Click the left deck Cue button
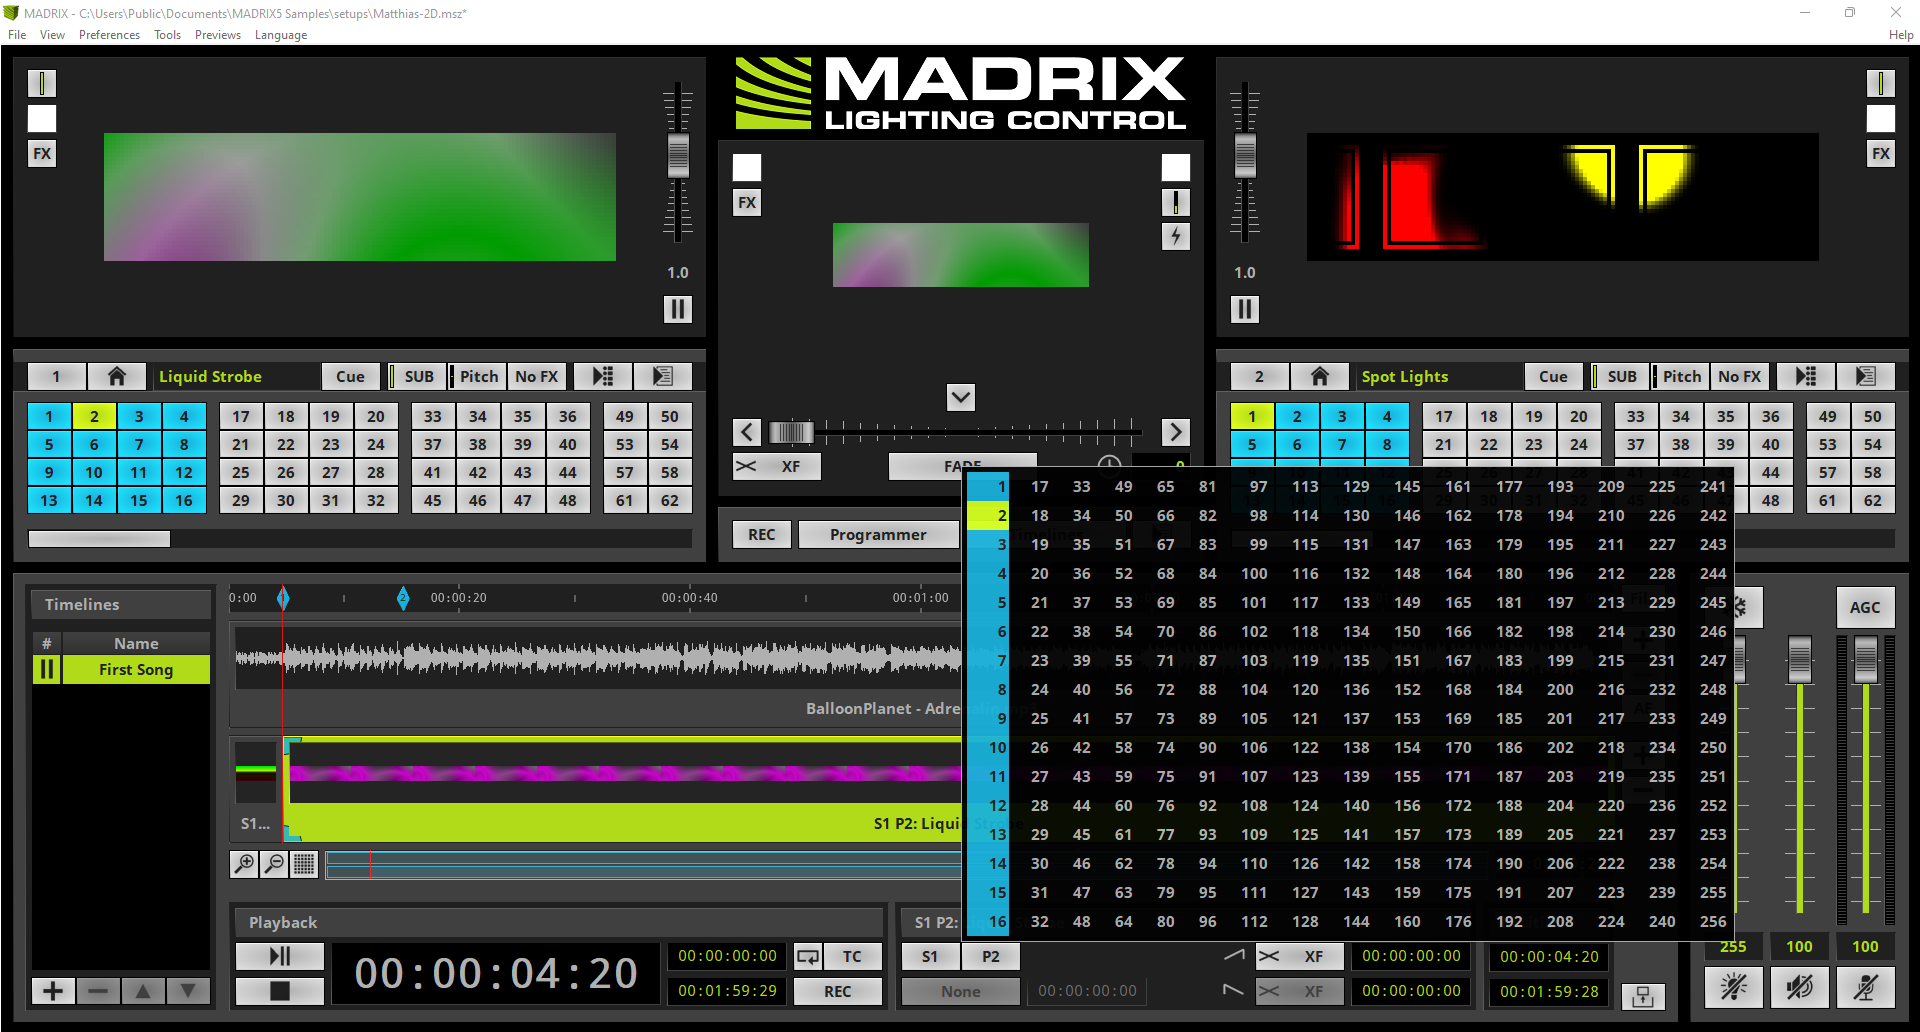The height and width of the screenshot is (1032, 1920). [x=350, y=376]
